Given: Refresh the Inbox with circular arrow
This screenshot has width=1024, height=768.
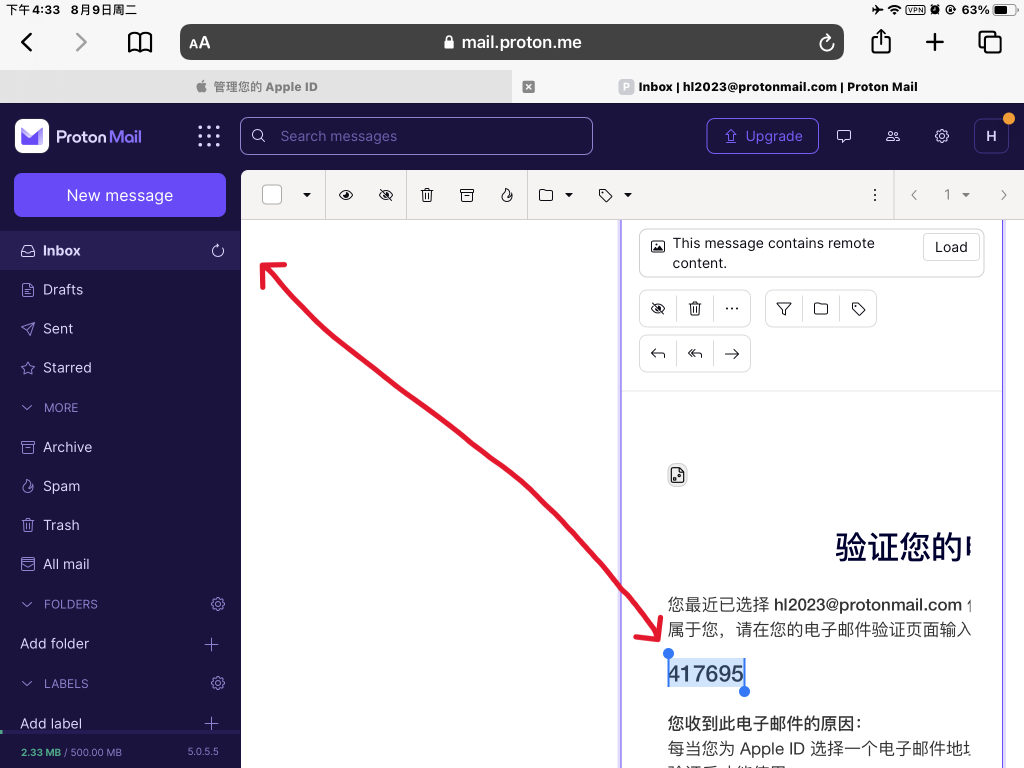Looking at the screenshot, I should click(217, 251).
